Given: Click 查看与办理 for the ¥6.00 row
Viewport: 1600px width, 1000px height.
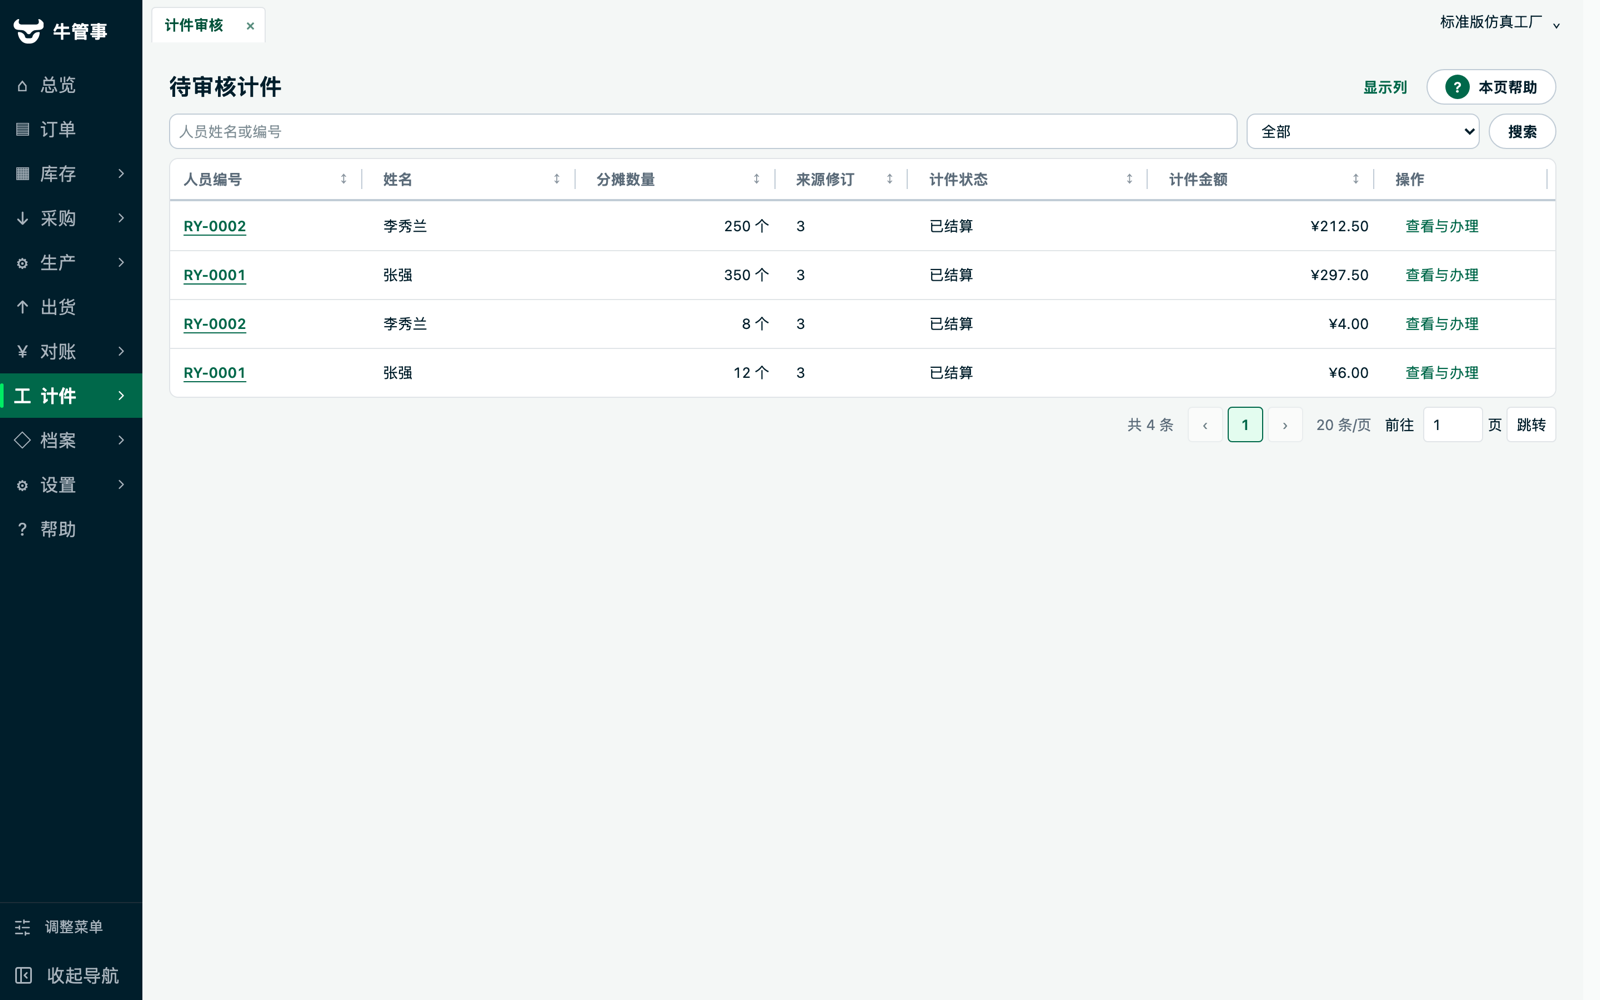Looking at the screenshot, I should coord(1442,373).
